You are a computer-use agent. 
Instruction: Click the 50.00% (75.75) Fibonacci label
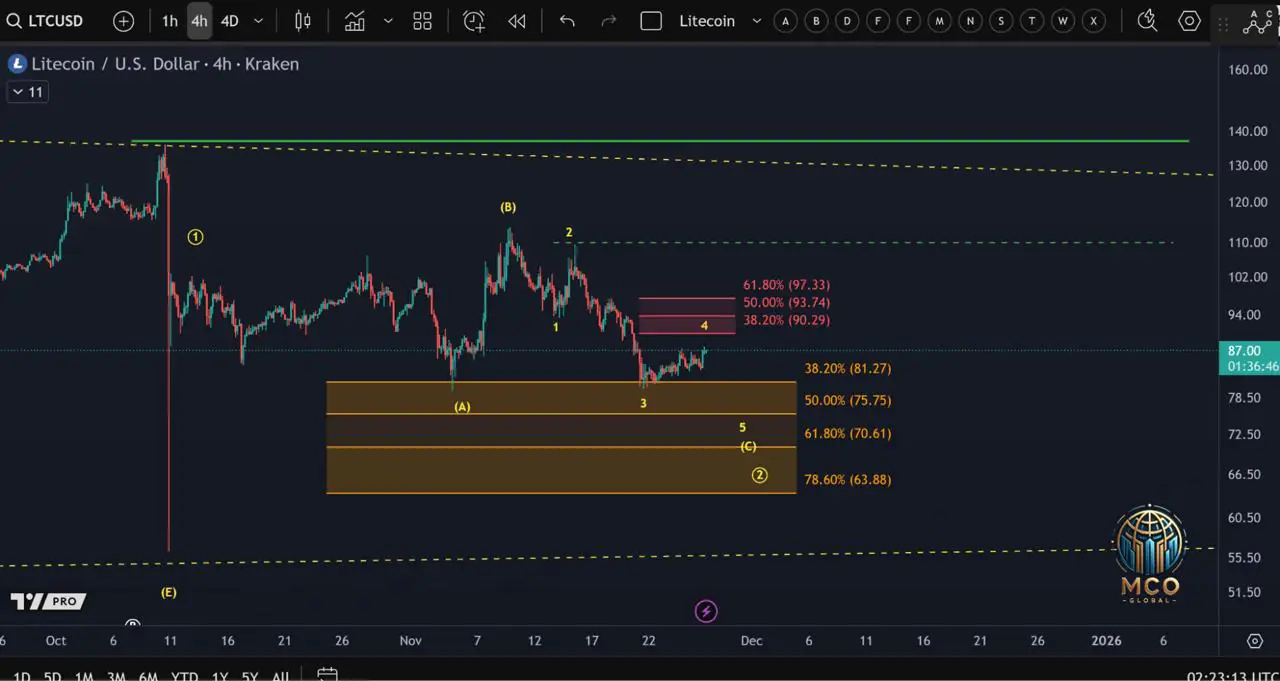[848, 400]
